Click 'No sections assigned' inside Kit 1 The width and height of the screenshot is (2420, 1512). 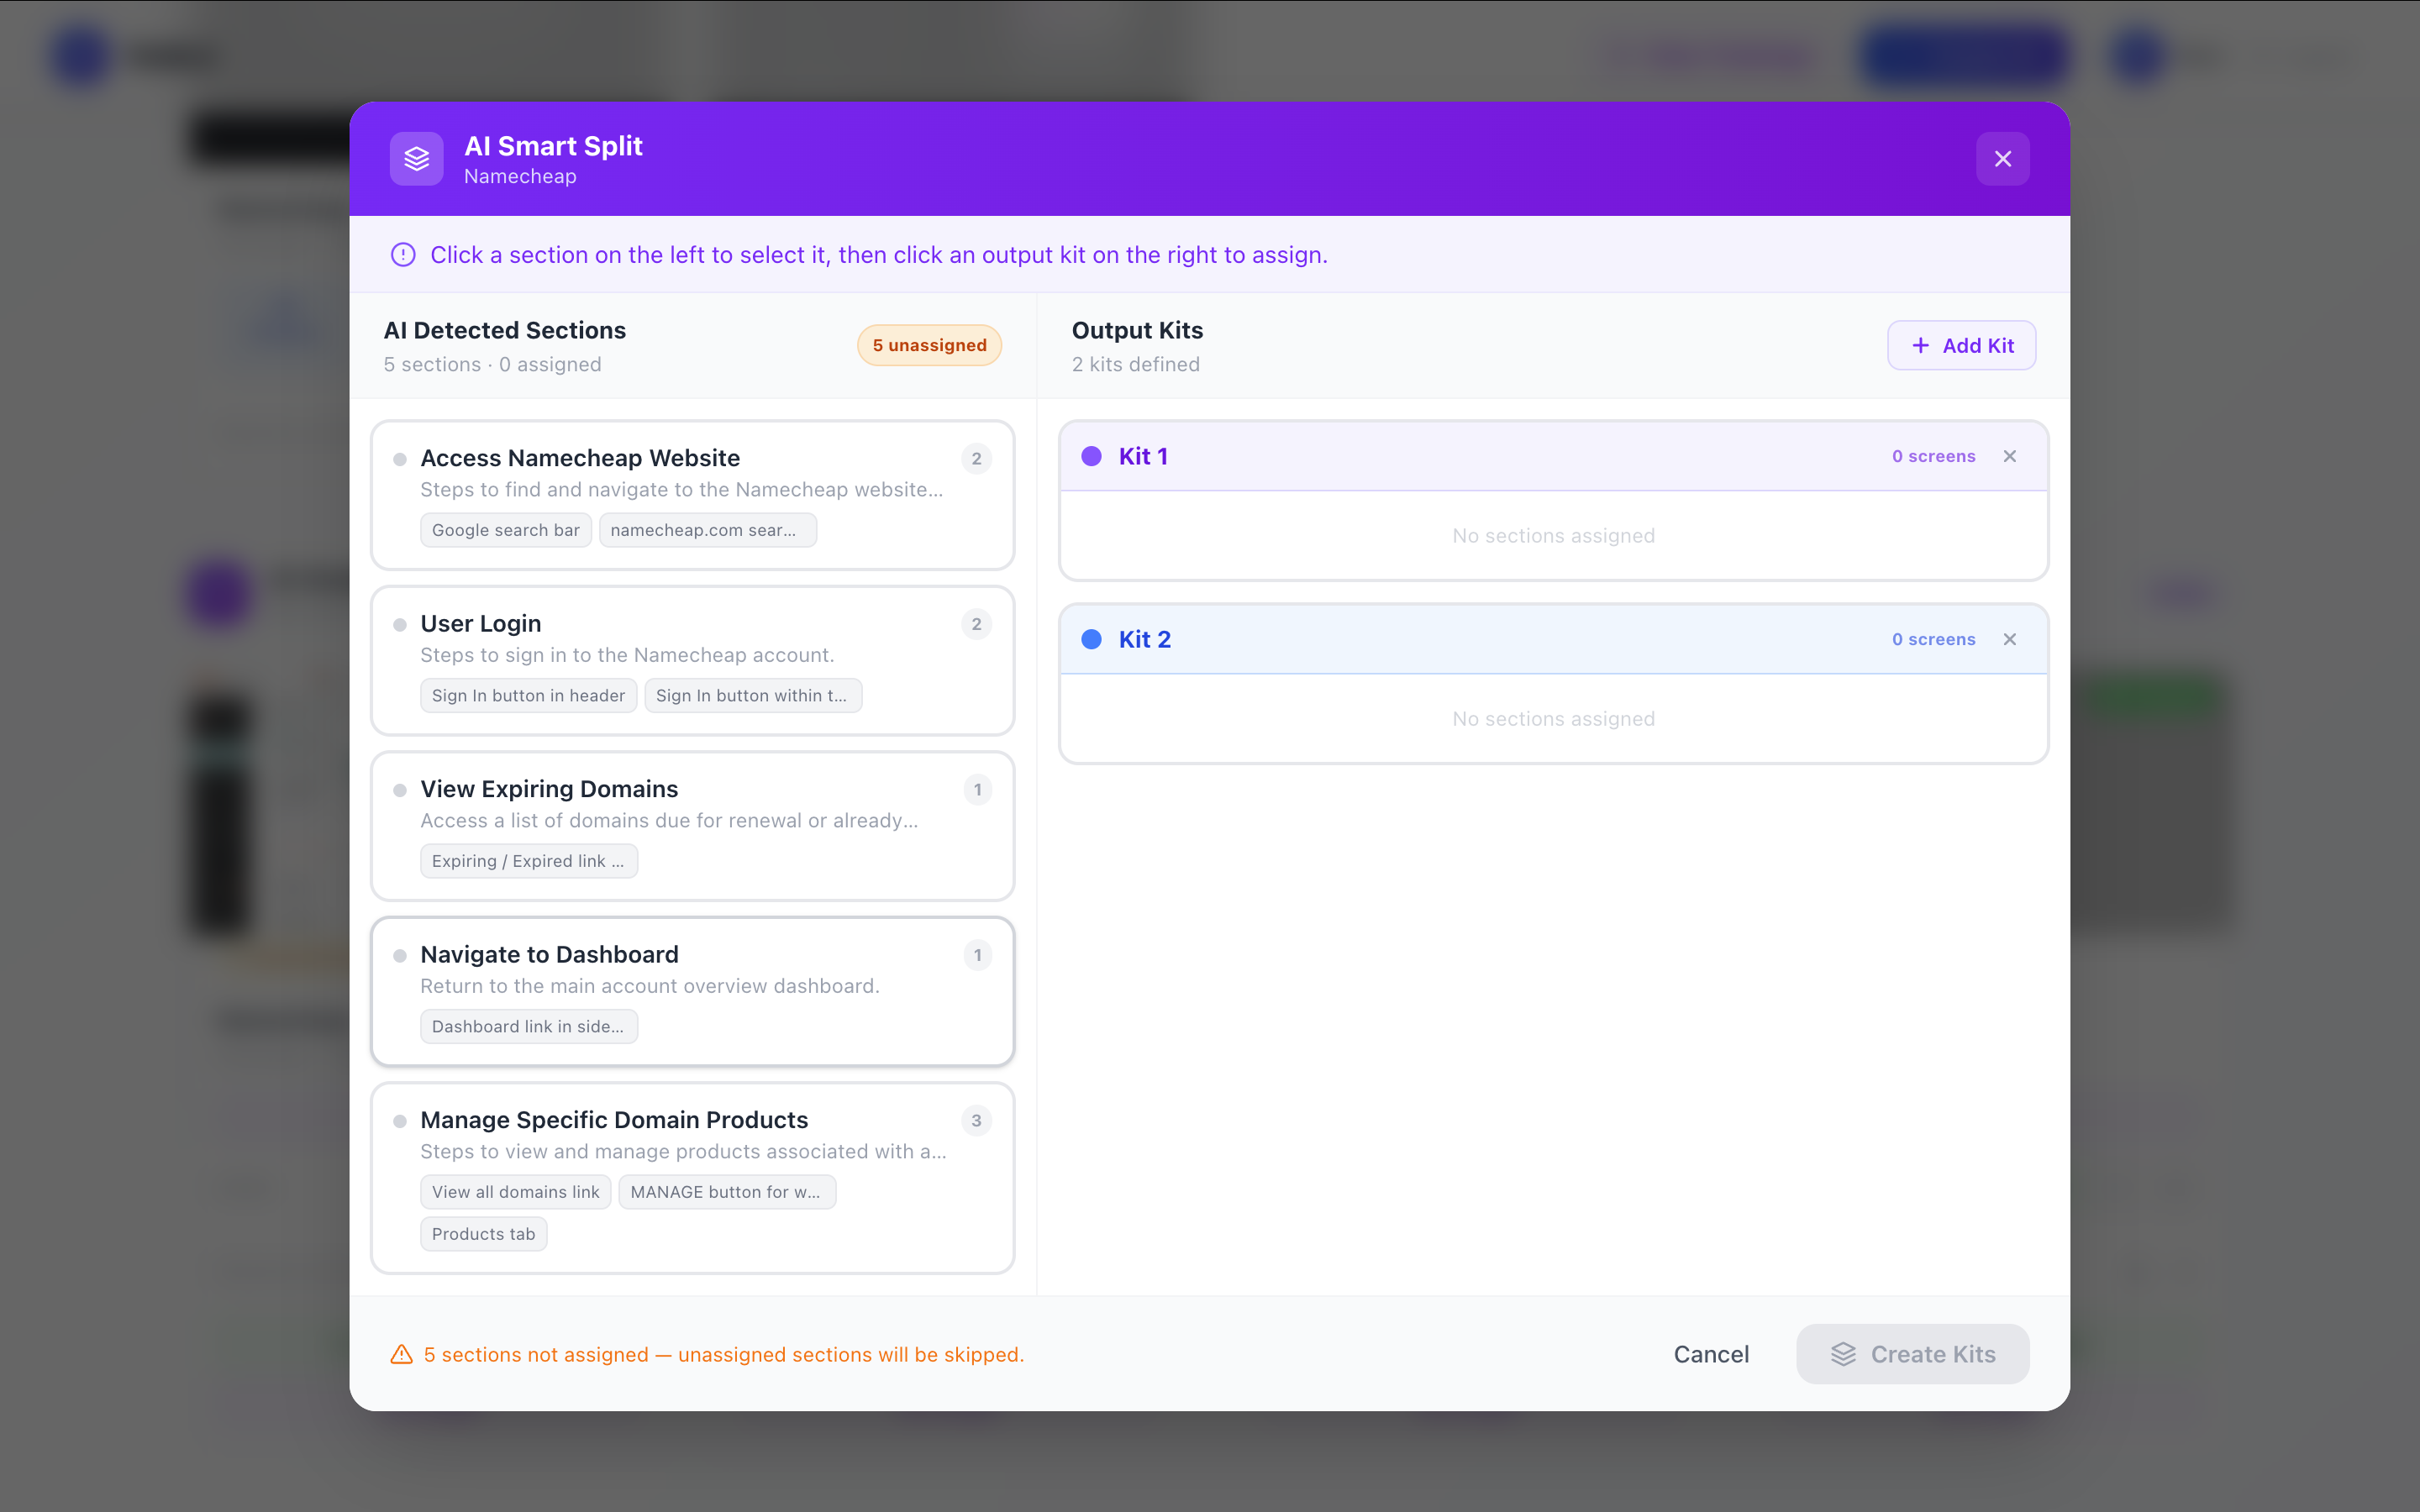click(1553, 536)
